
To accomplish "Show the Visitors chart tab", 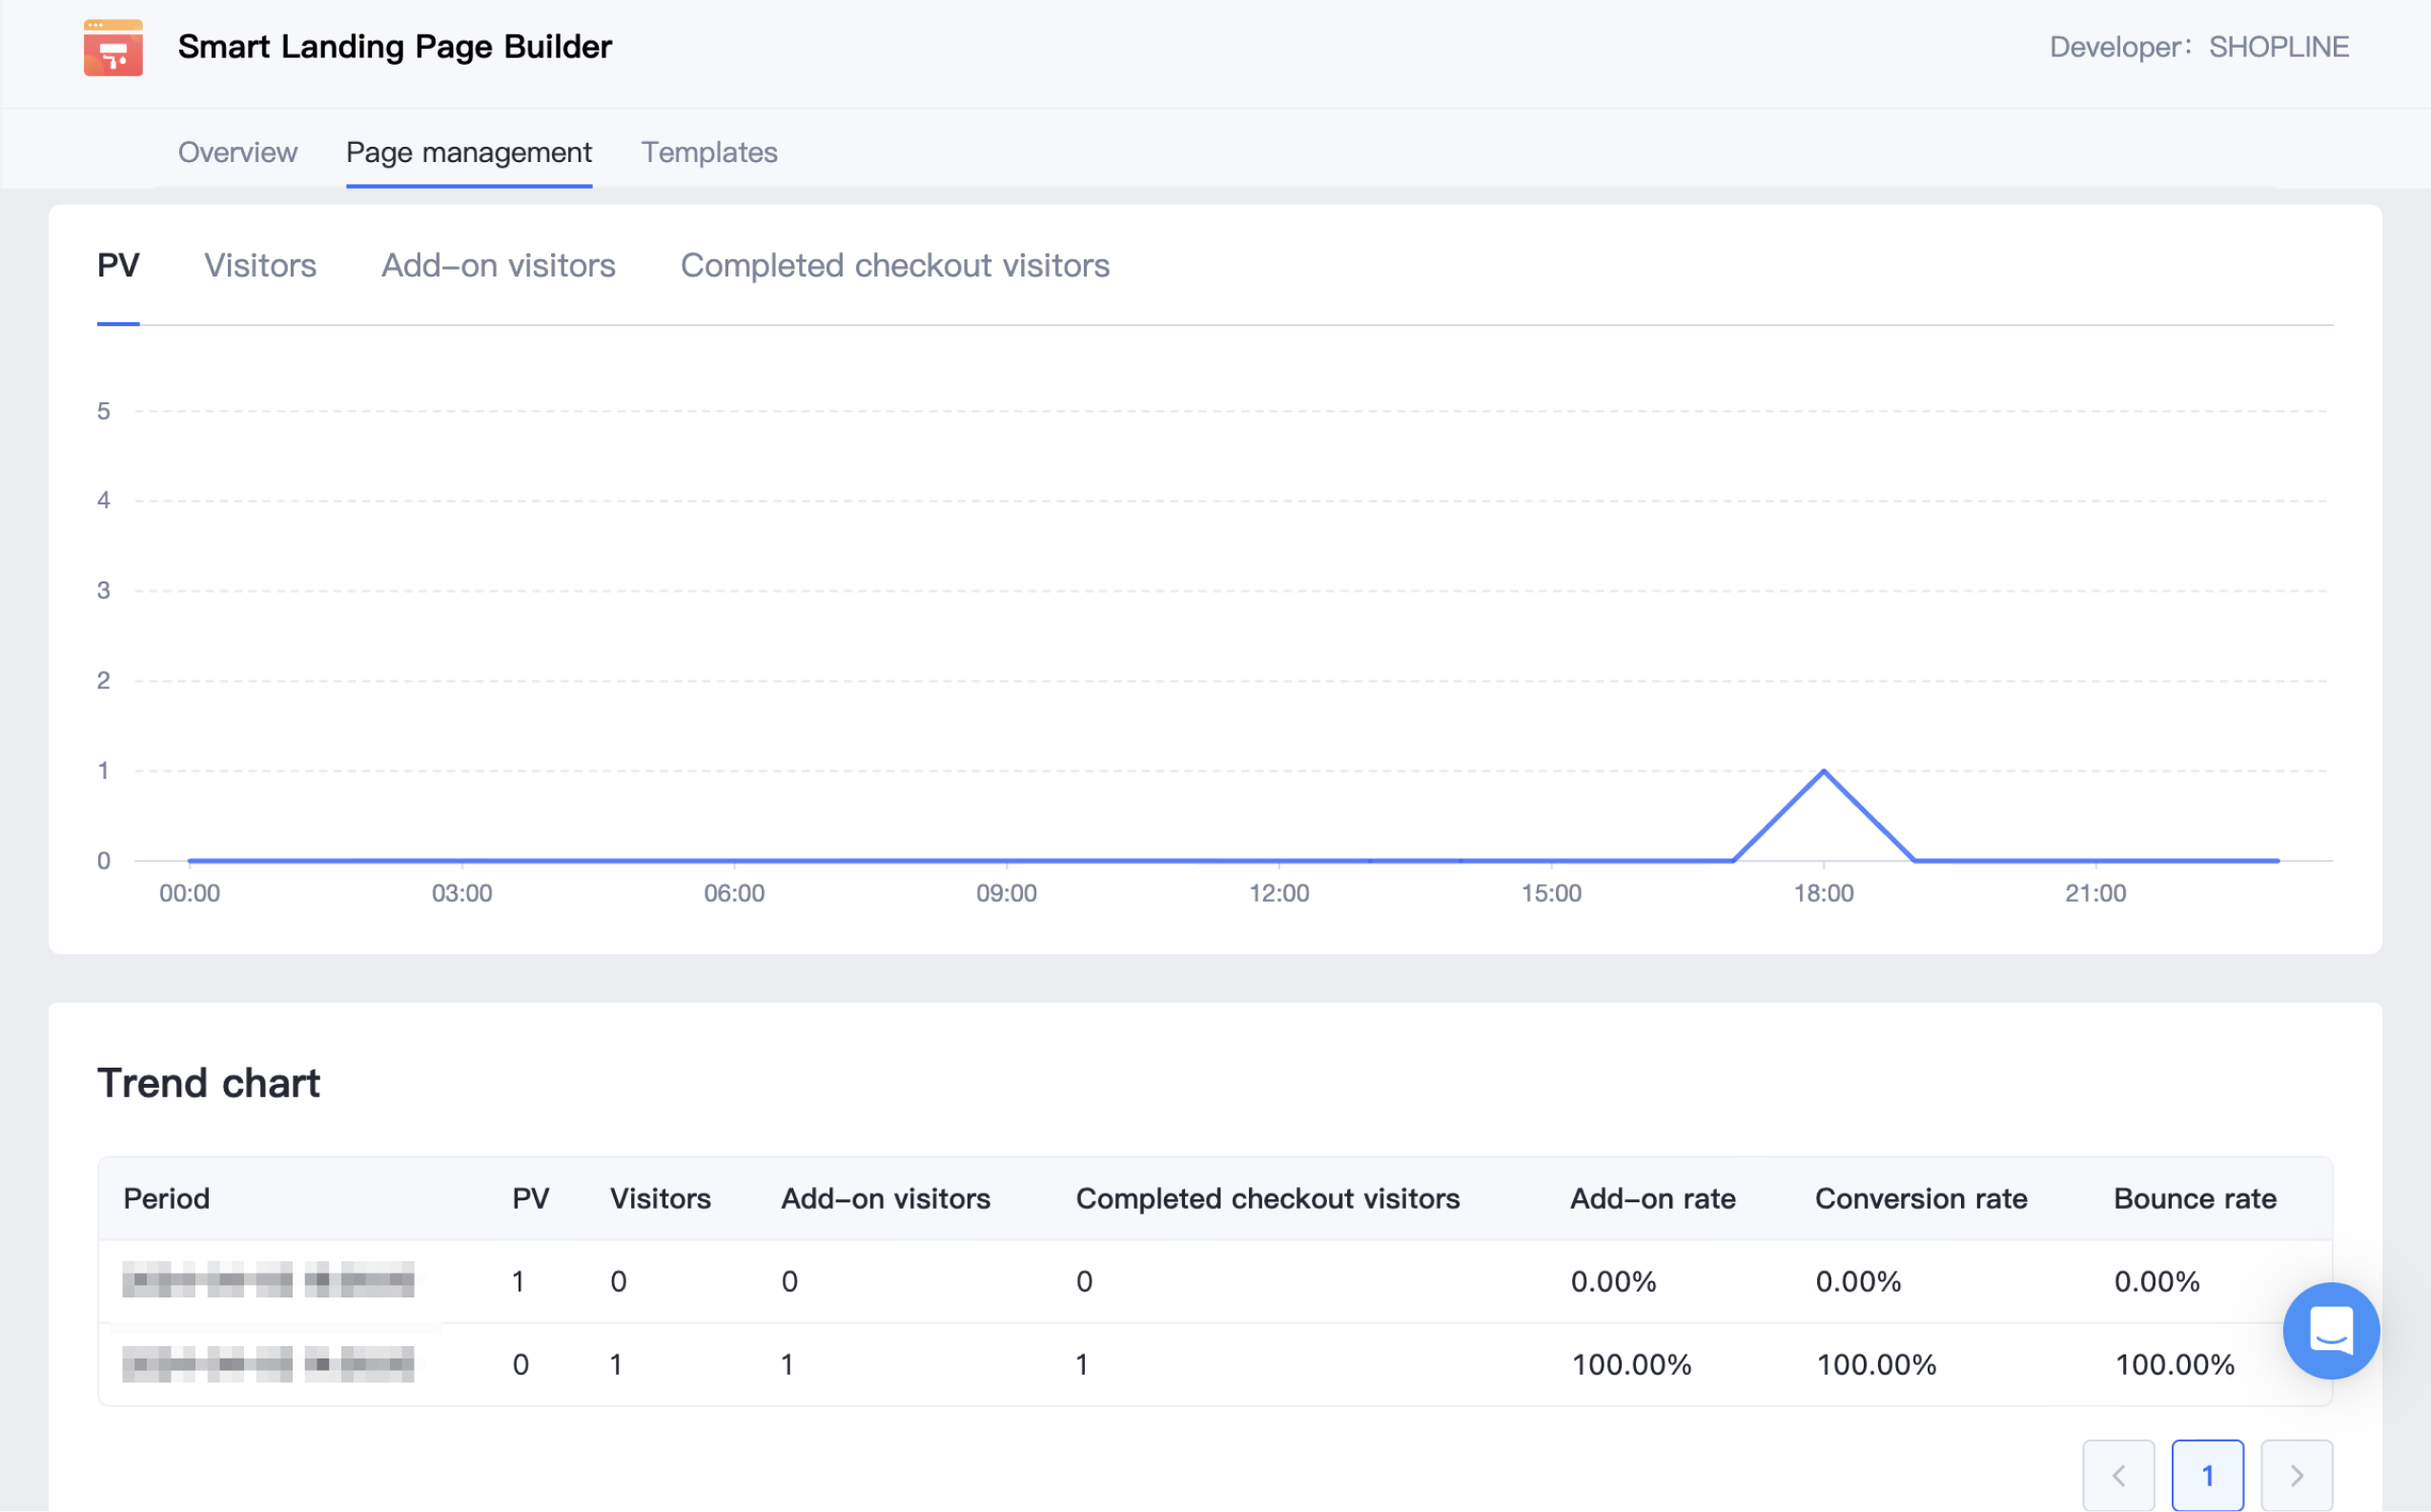I will [260, 265].
